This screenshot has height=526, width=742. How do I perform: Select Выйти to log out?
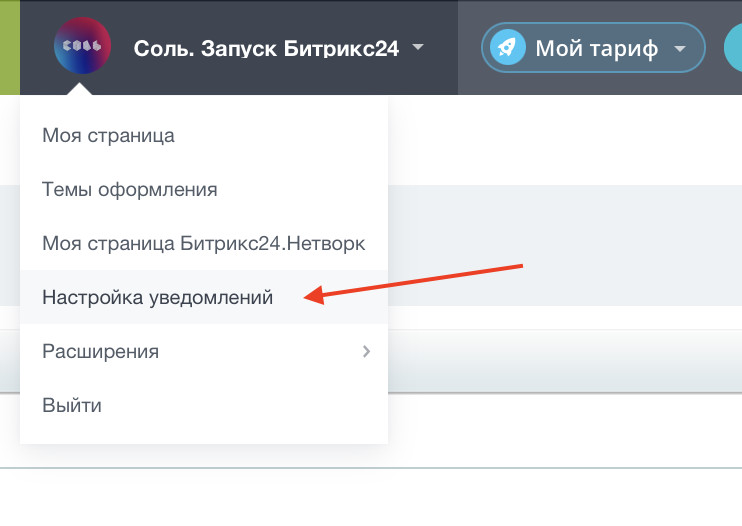(x=204, y=405)
